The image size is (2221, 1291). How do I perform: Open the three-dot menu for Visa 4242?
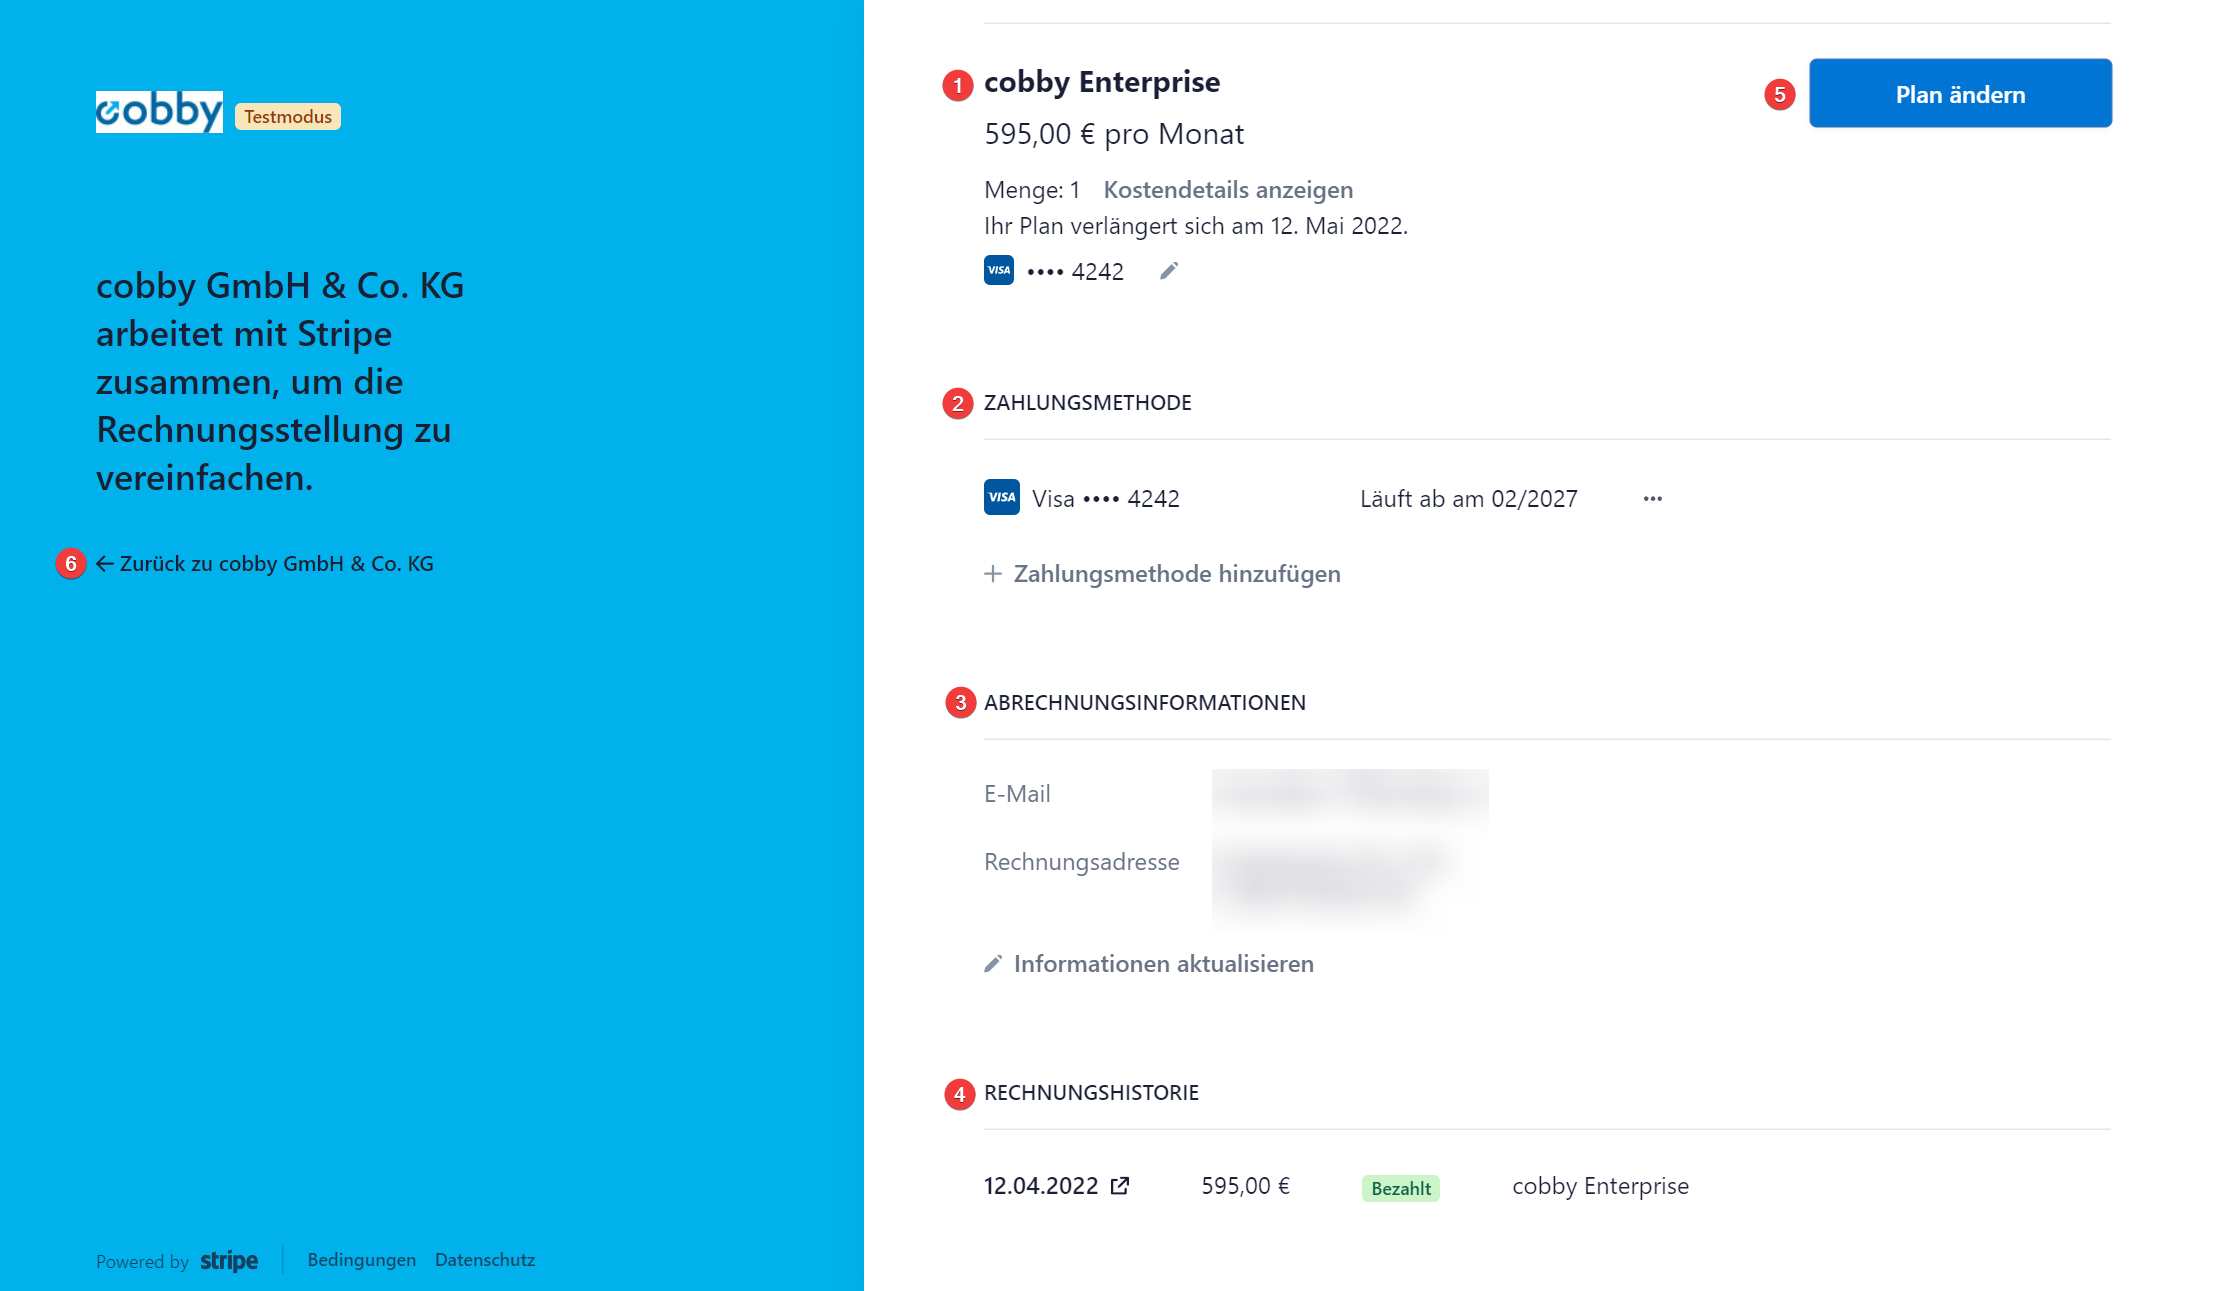[1653, 498]
